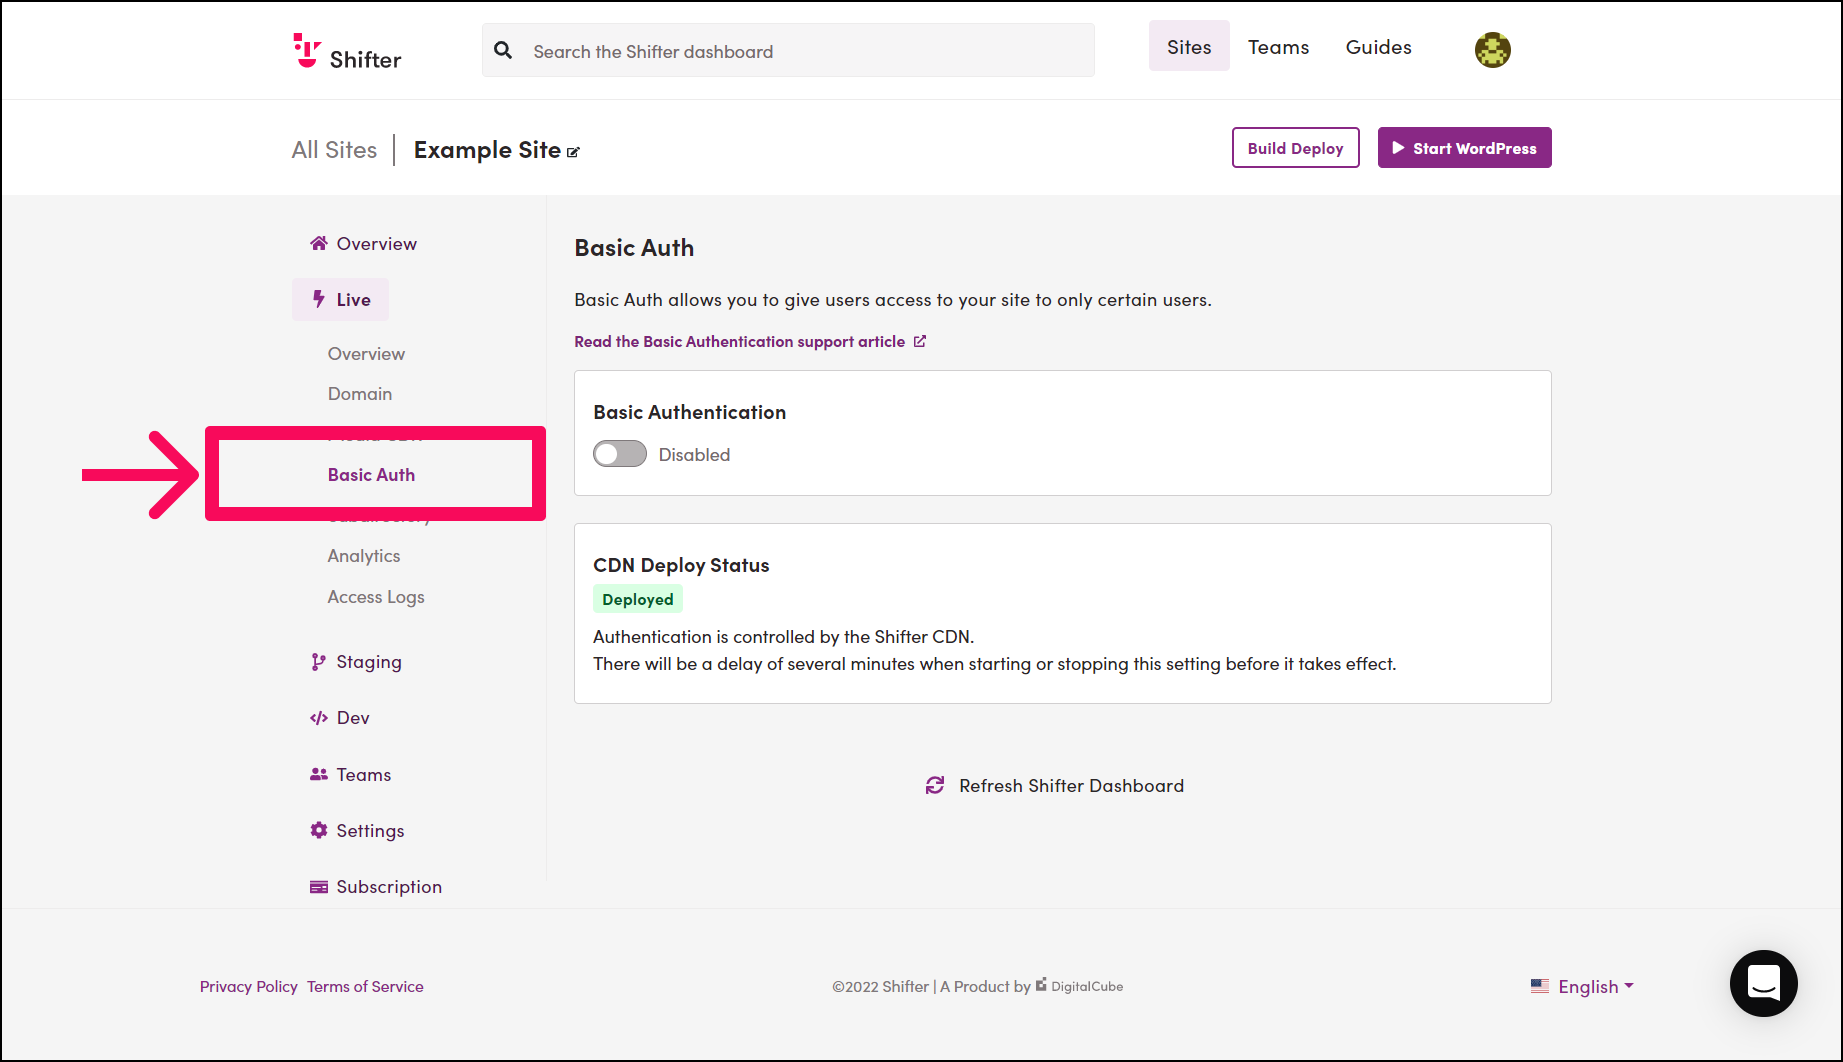The width and height of the screenshot is (1843, 1062).
Task: Click the Shifter logo
Action: (x=347, y=51)
